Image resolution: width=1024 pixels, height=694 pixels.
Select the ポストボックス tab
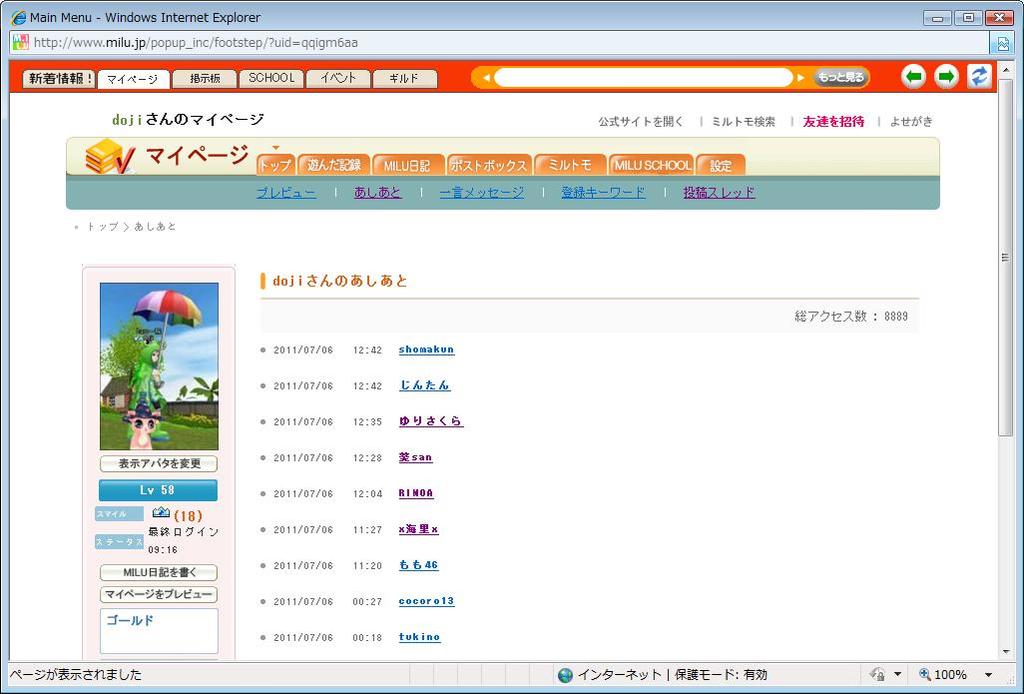click(x=488, y=165)
